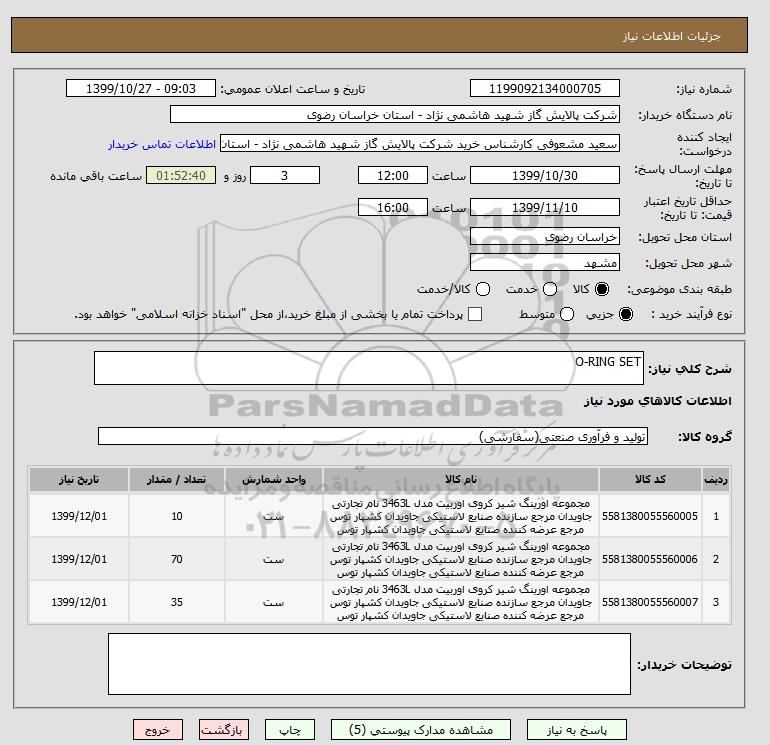The width and height of the screenshot is (770, 745).
Task: Click the چاپ print button
Action: coord(290,730)
